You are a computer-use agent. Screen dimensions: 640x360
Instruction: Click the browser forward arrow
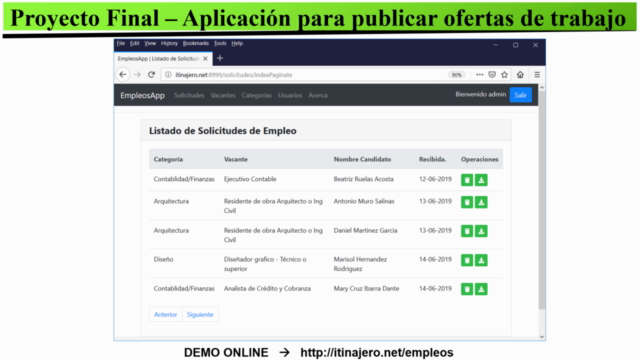point(137,75)
